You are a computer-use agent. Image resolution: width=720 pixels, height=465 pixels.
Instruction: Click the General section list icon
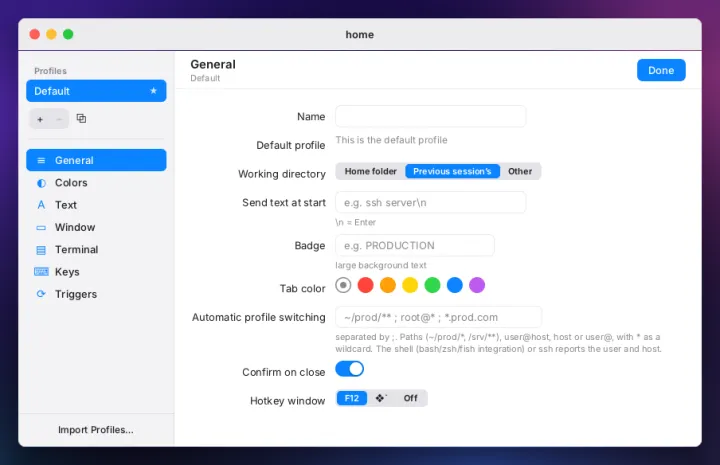coord(41,160)
